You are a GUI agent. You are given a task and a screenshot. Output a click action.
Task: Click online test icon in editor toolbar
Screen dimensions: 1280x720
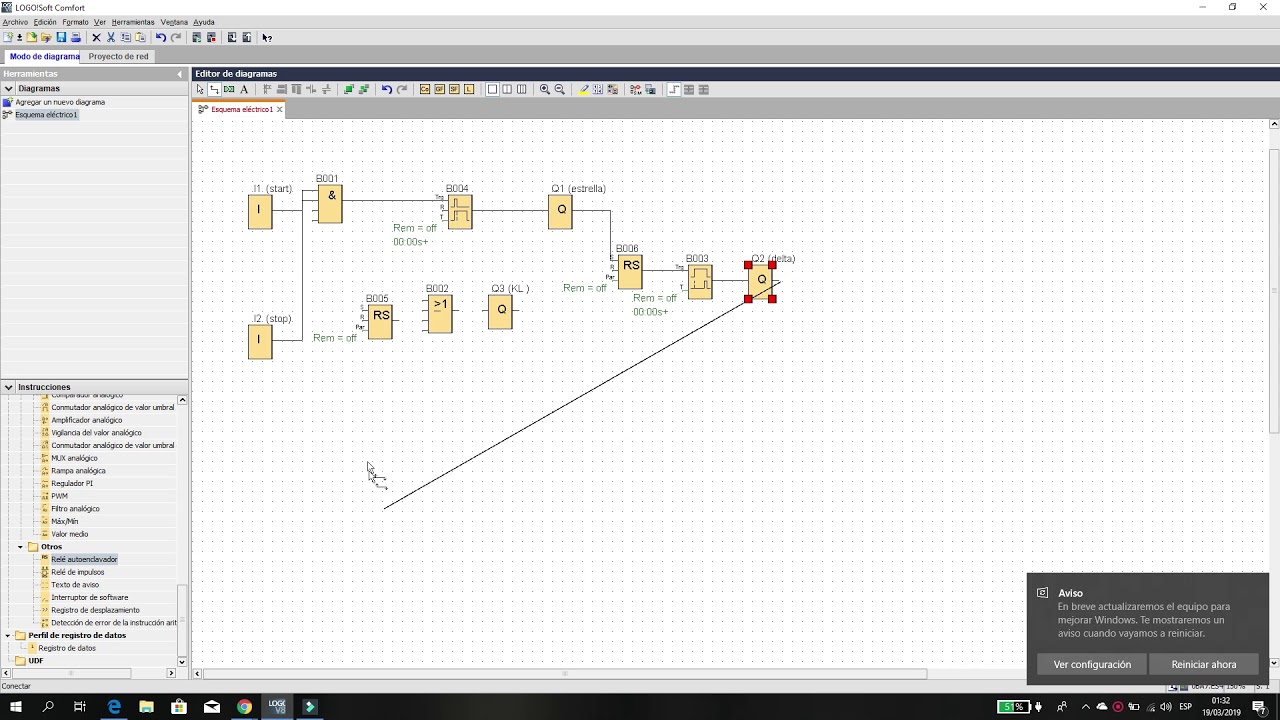pyautogui.click(x=650, y=89)
